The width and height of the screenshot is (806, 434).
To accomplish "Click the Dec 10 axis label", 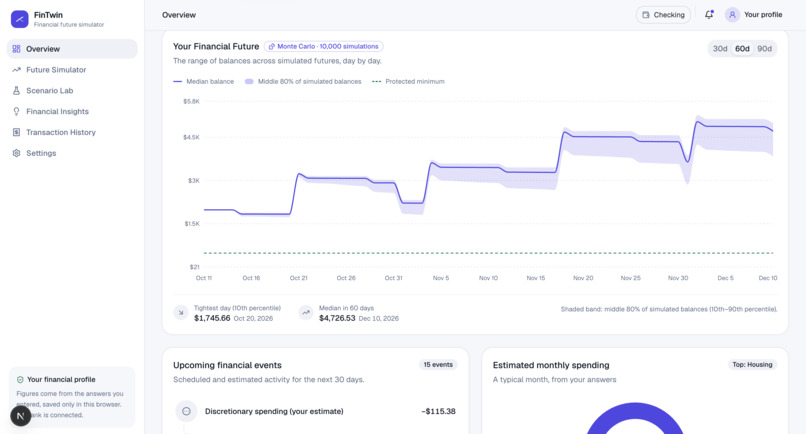I will tap(768, 278).
